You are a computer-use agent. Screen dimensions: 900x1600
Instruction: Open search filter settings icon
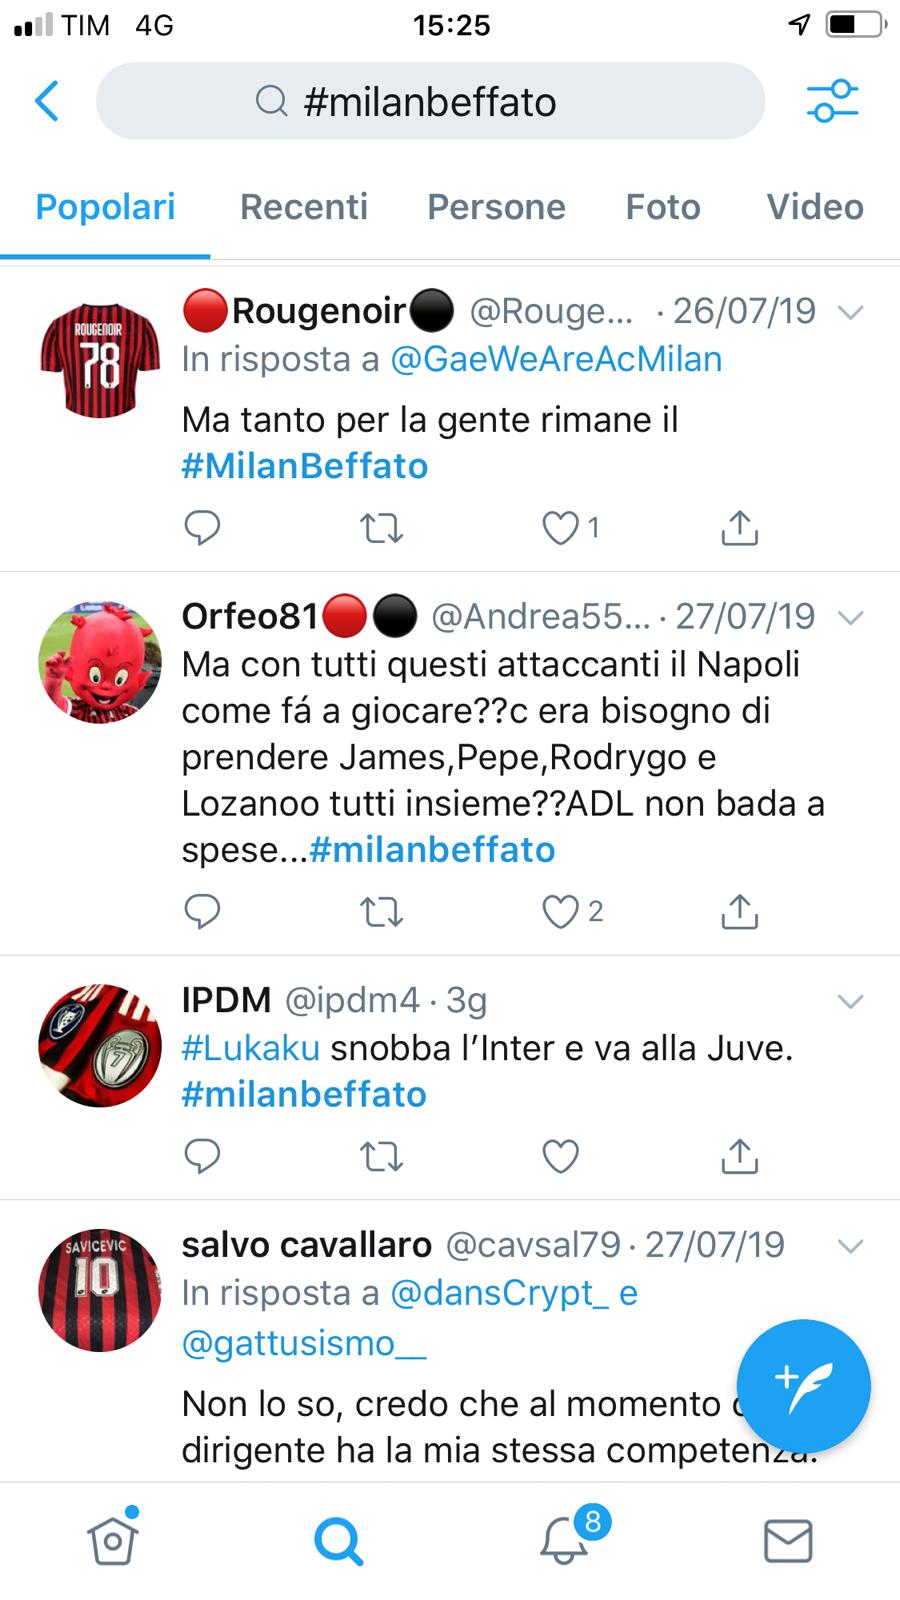832,101
